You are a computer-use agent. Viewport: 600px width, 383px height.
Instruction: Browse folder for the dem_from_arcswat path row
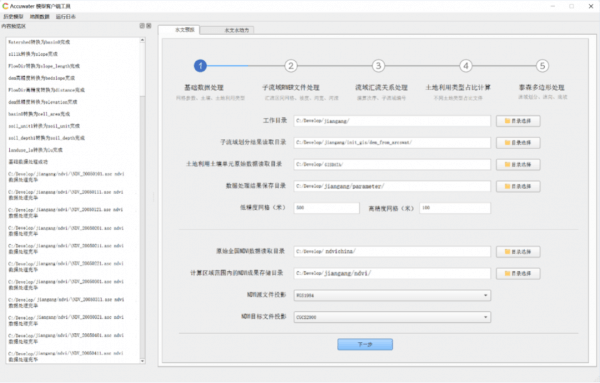click(518, 143)
